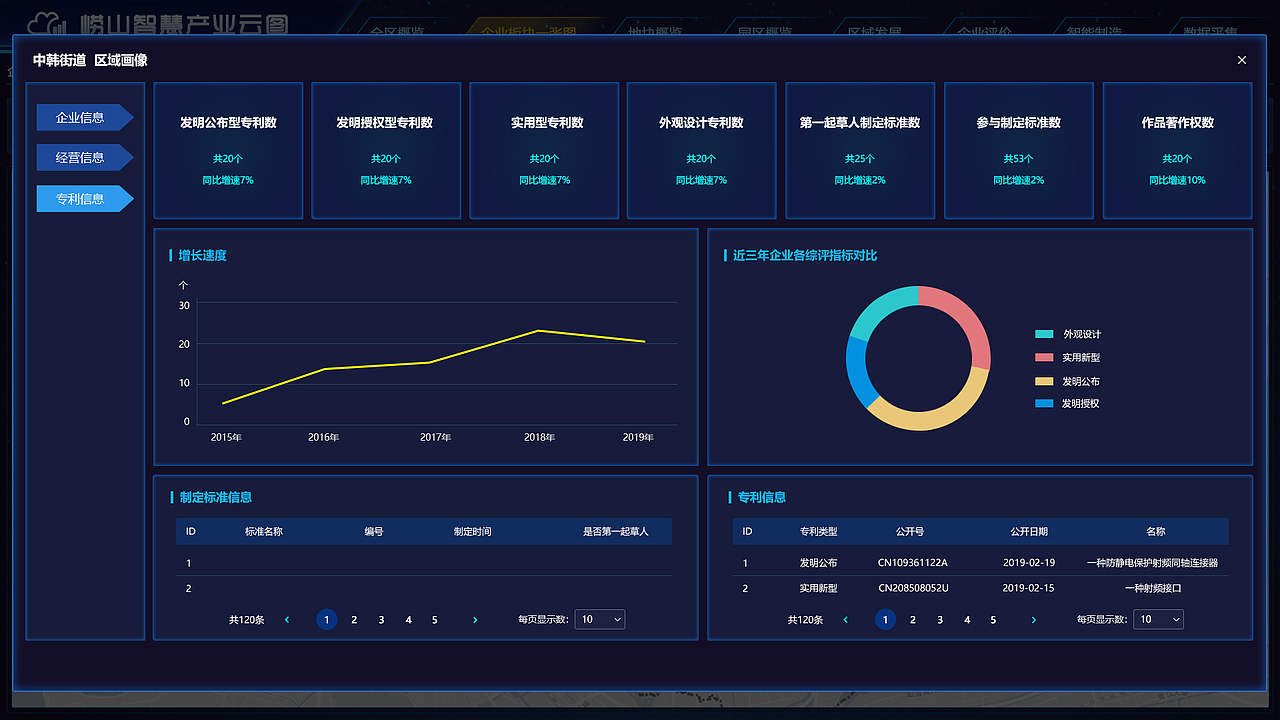Click the 外观设计专利数 card
1280x720 pixels.
point(702,150)
